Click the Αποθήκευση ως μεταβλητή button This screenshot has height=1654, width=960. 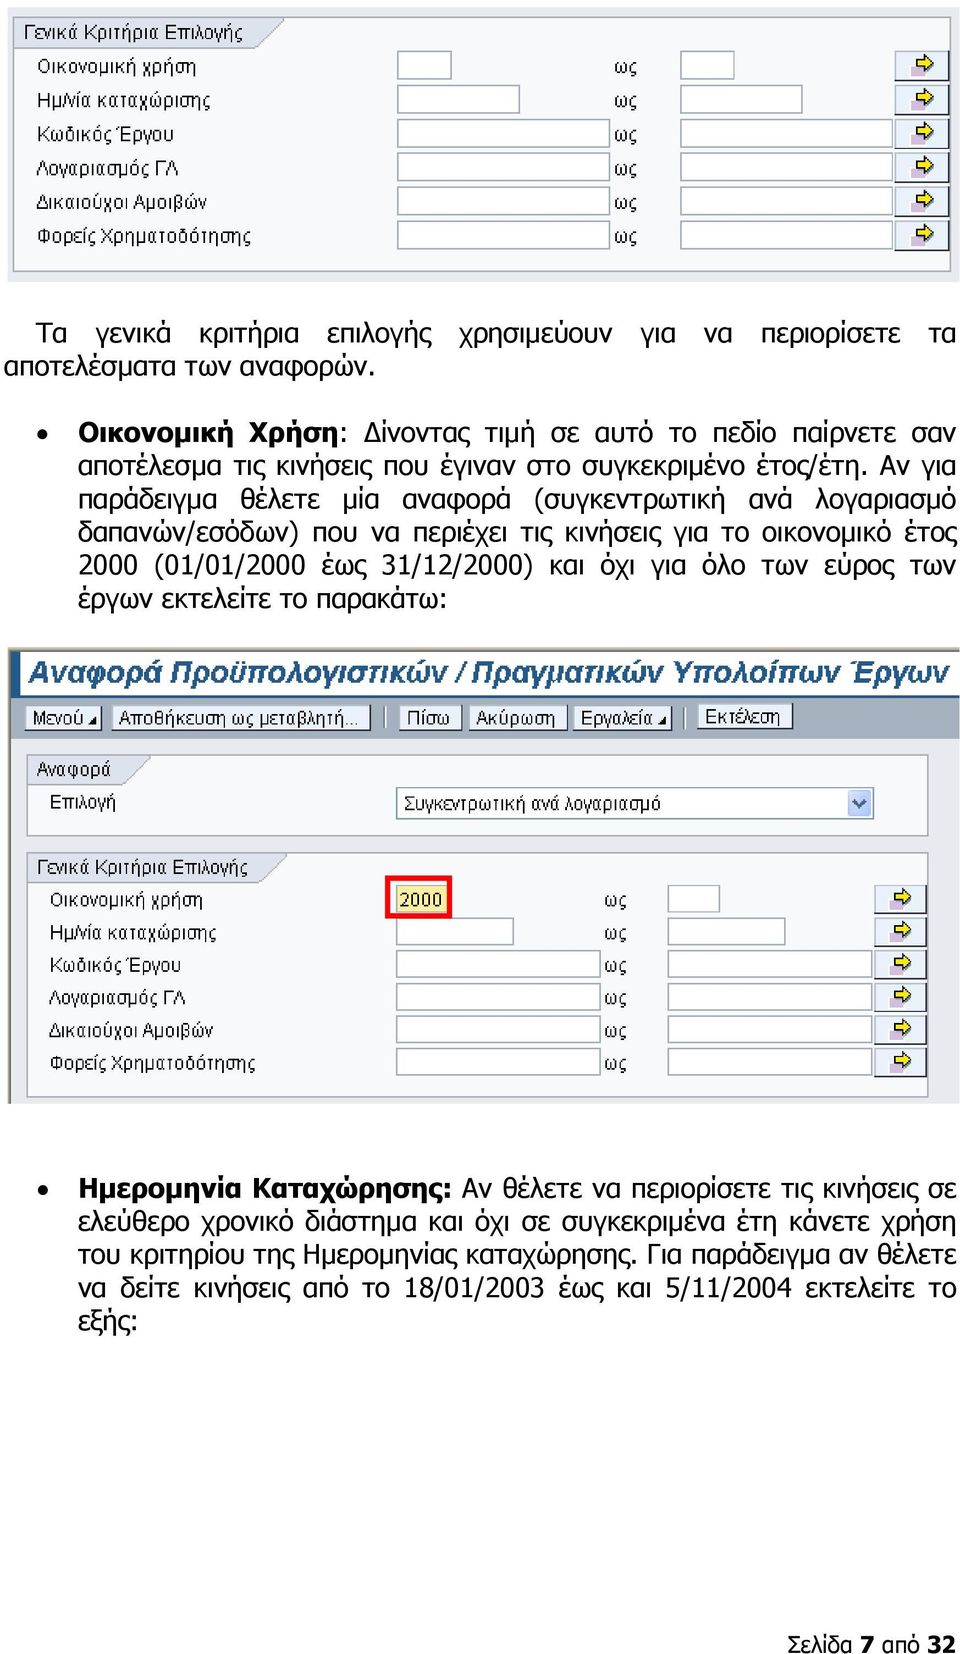tap(240, 718)
